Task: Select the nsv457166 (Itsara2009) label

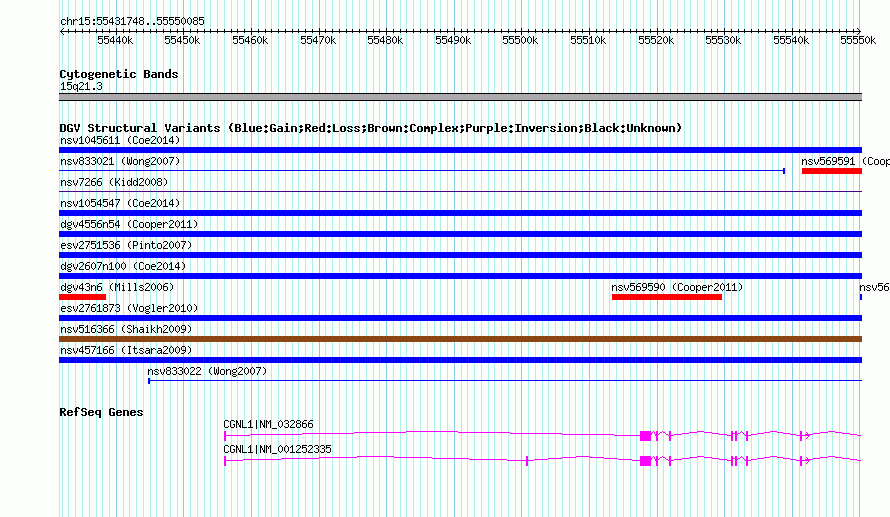Action: (x=126, y=350)
